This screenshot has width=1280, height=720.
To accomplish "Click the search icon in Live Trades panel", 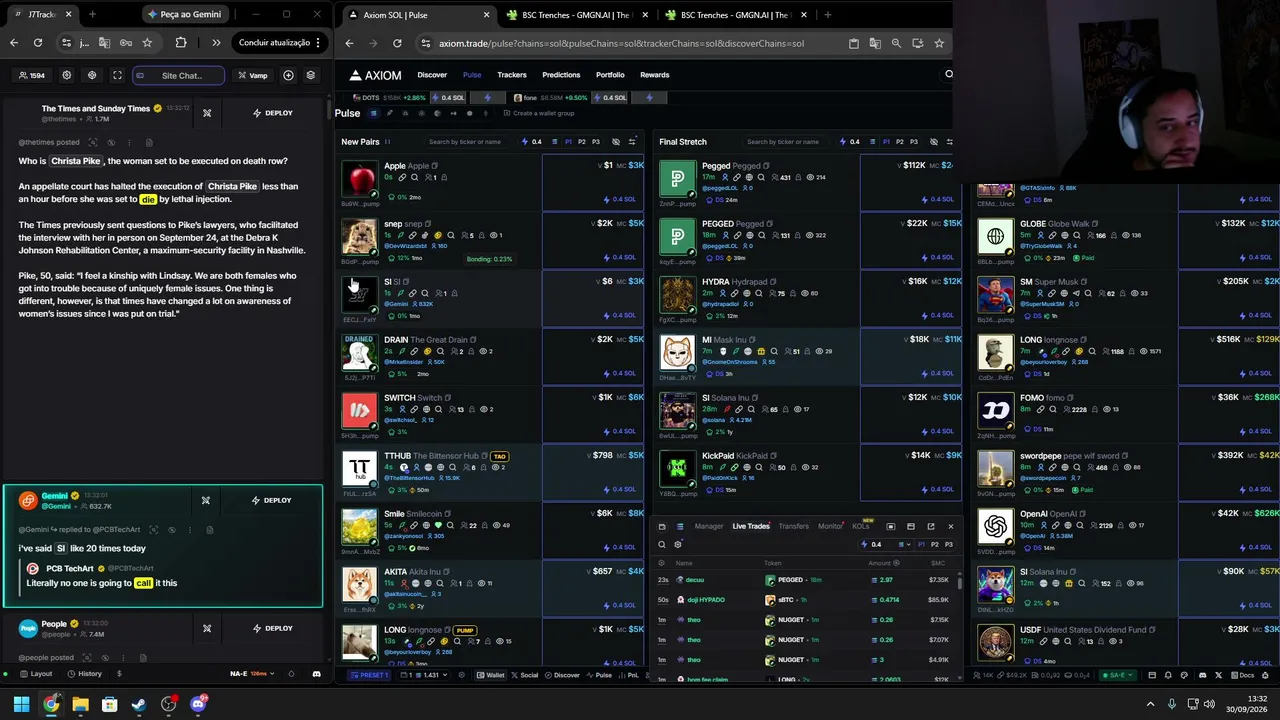I will point(661,544).
